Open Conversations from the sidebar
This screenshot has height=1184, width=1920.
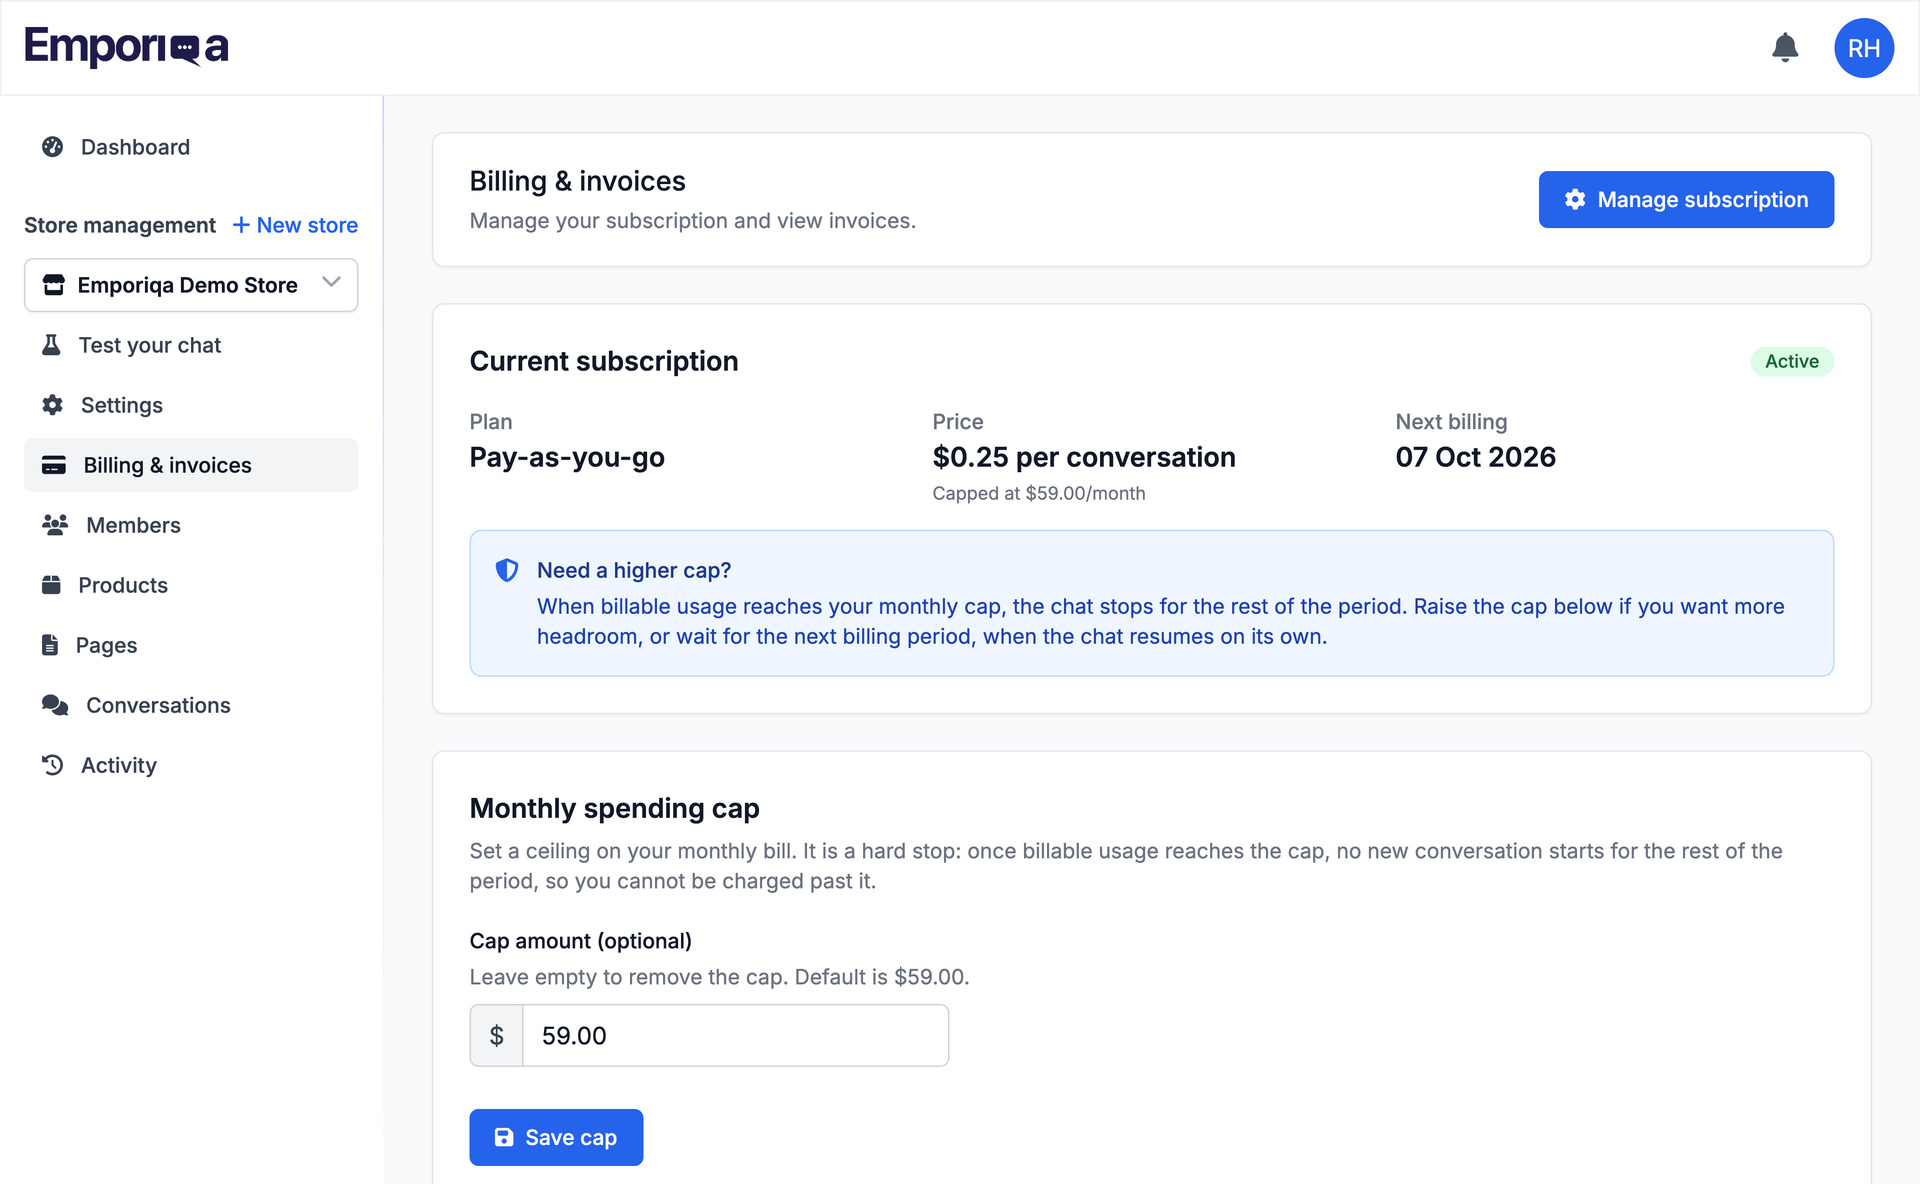pos(191,705)
